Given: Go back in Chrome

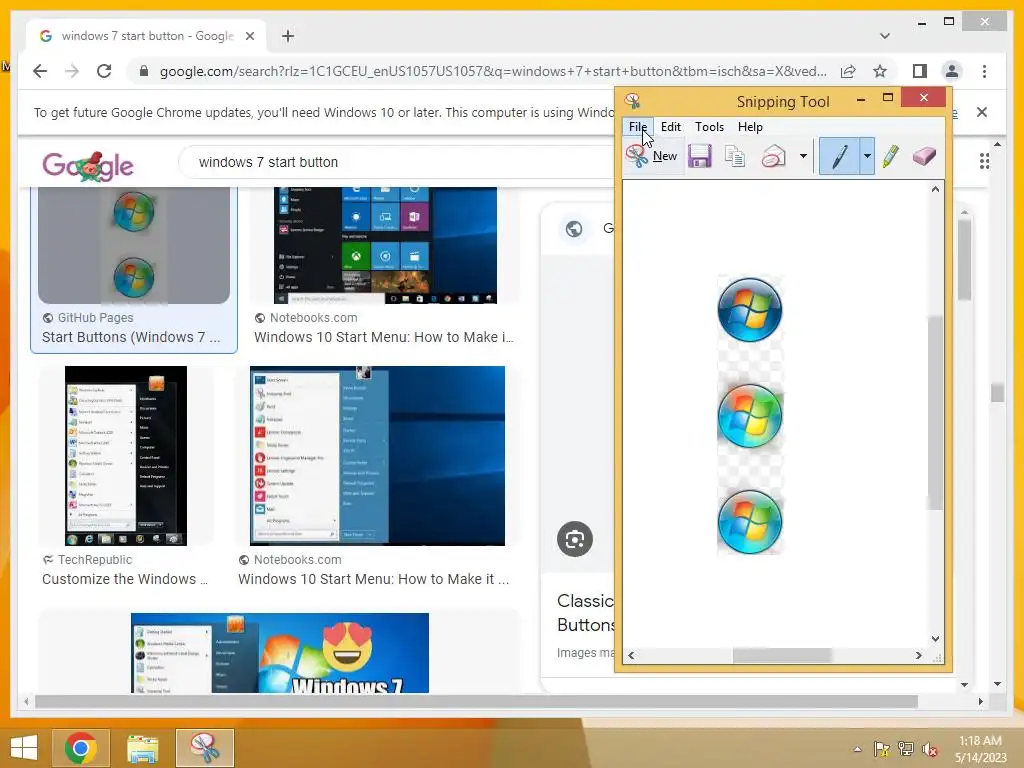Looking at the screenshot, I should pyautogui.click(x=40, y=71).
